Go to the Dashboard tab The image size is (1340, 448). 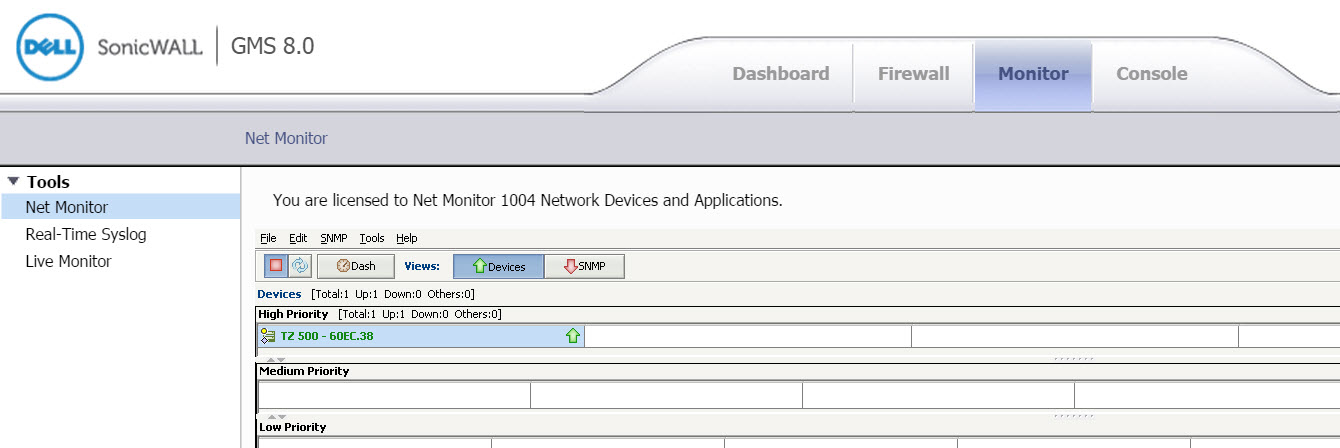pos(781,74)
